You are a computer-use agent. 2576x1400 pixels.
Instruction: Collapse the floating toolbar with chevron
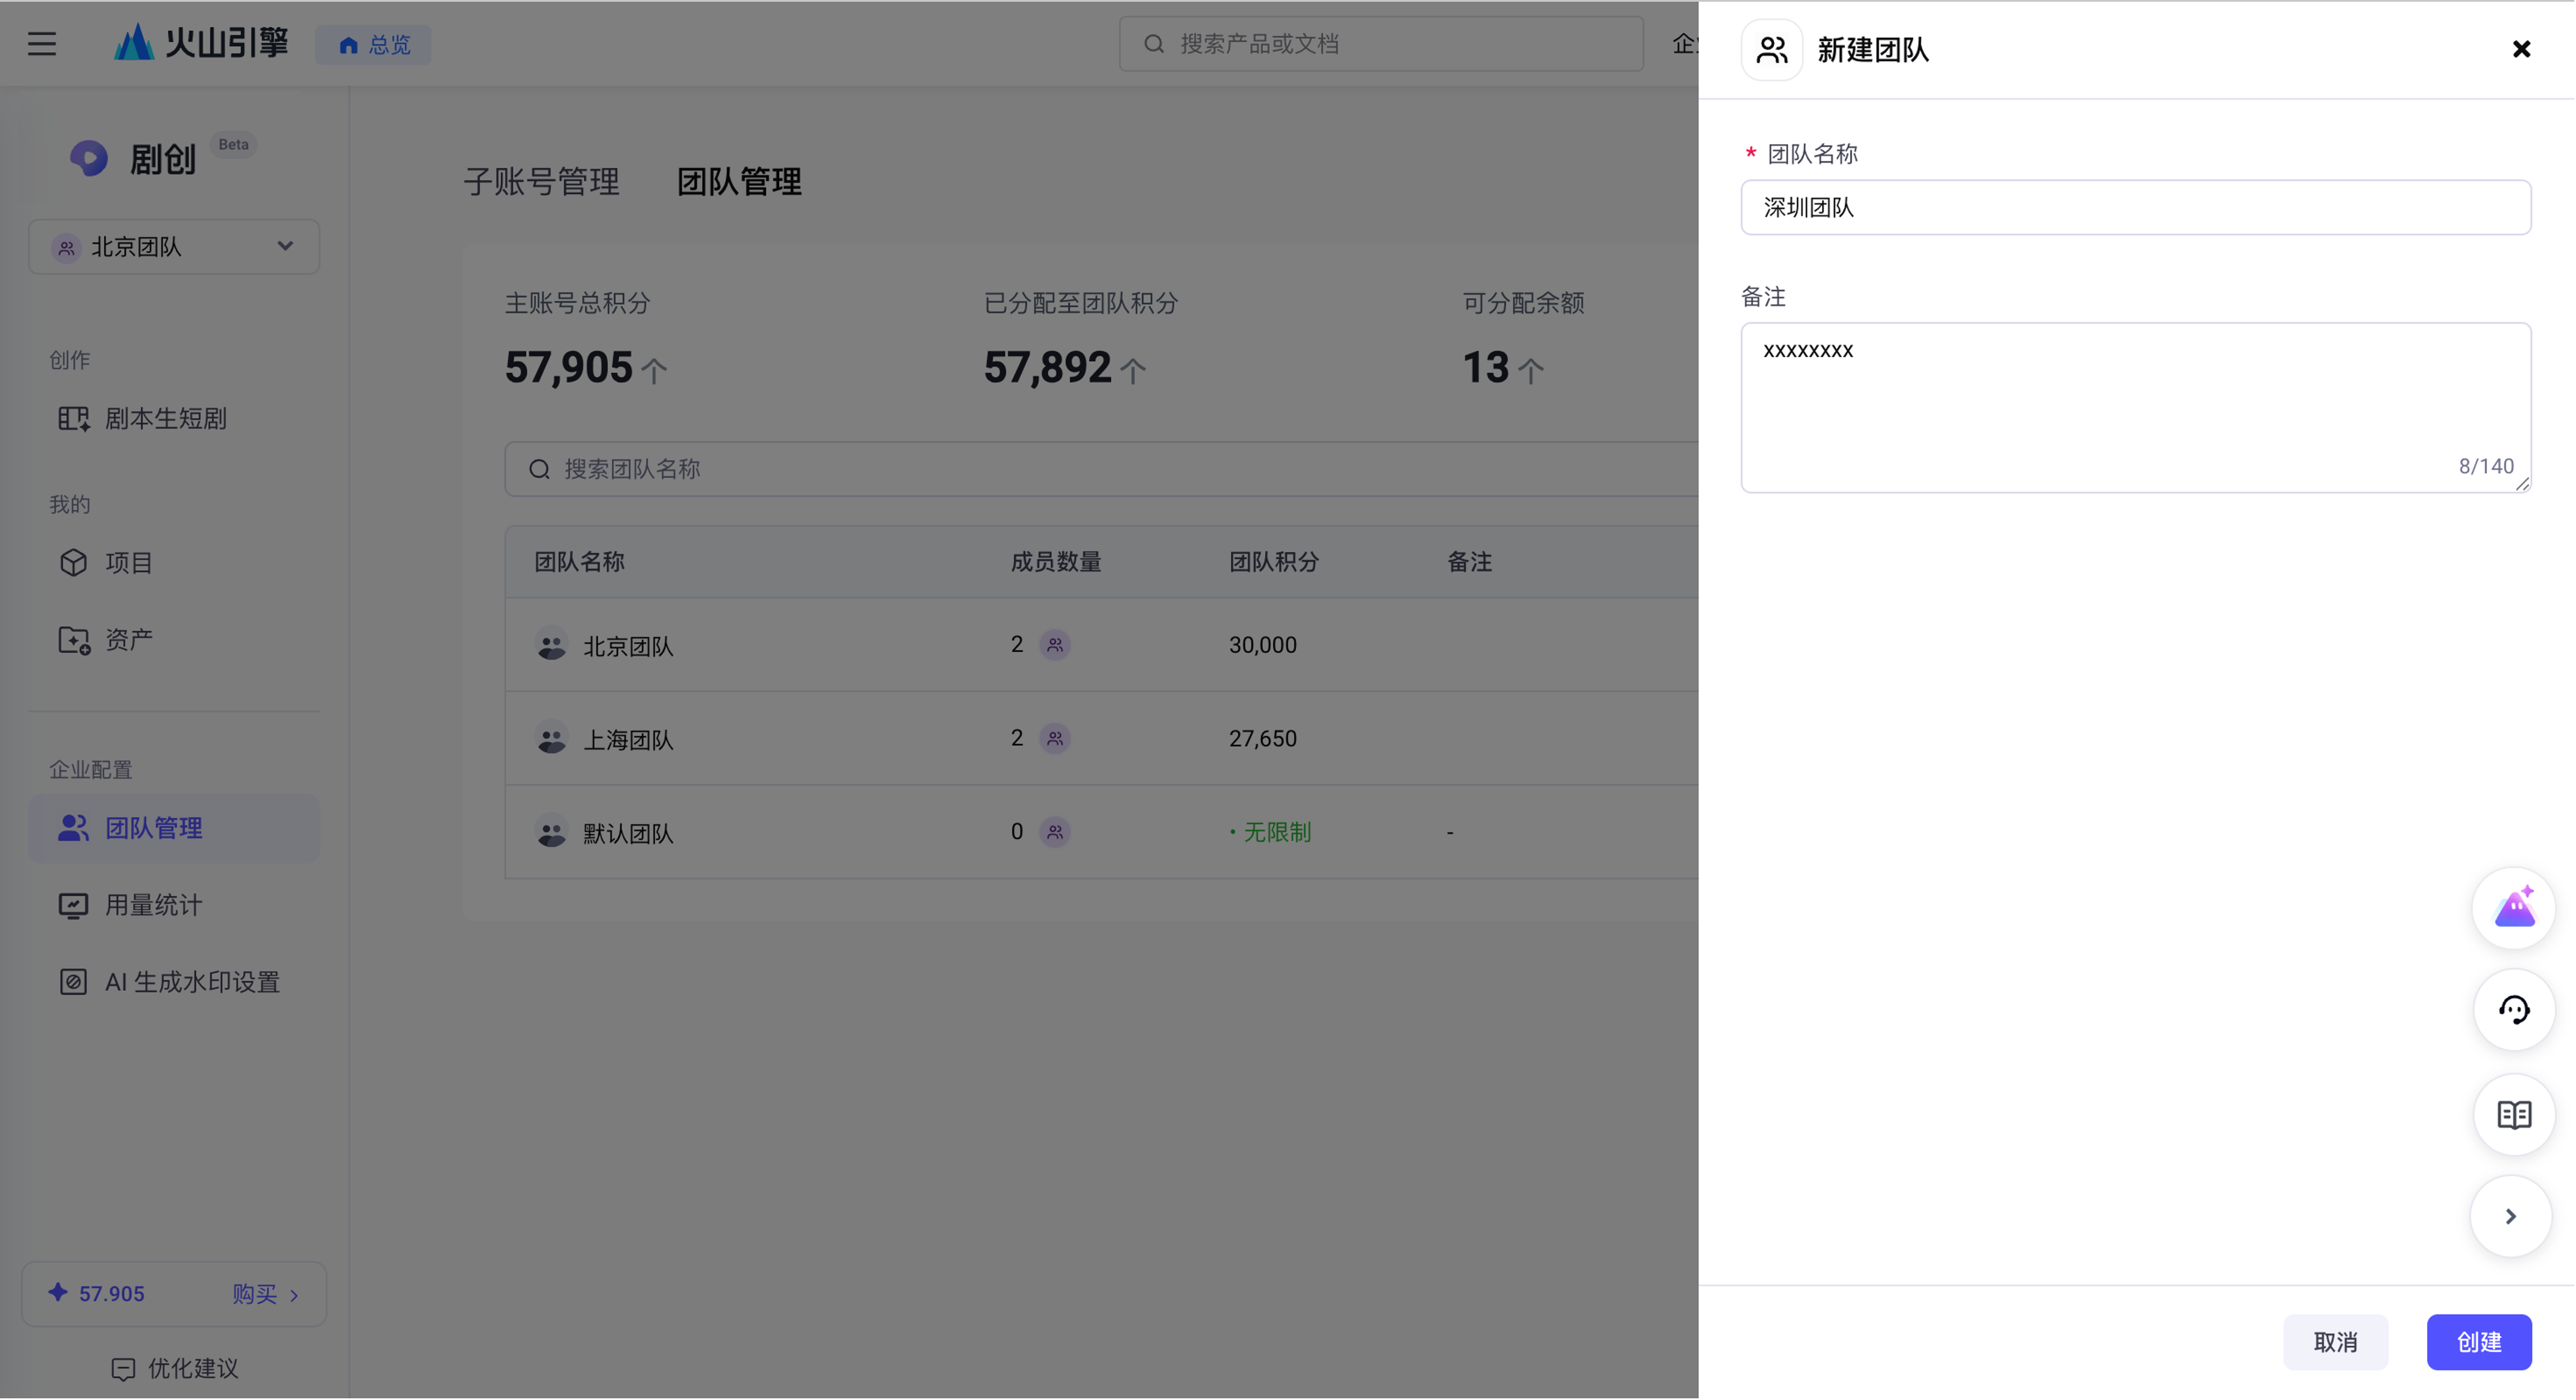pyautogui.click(x=2510, y=1217)
